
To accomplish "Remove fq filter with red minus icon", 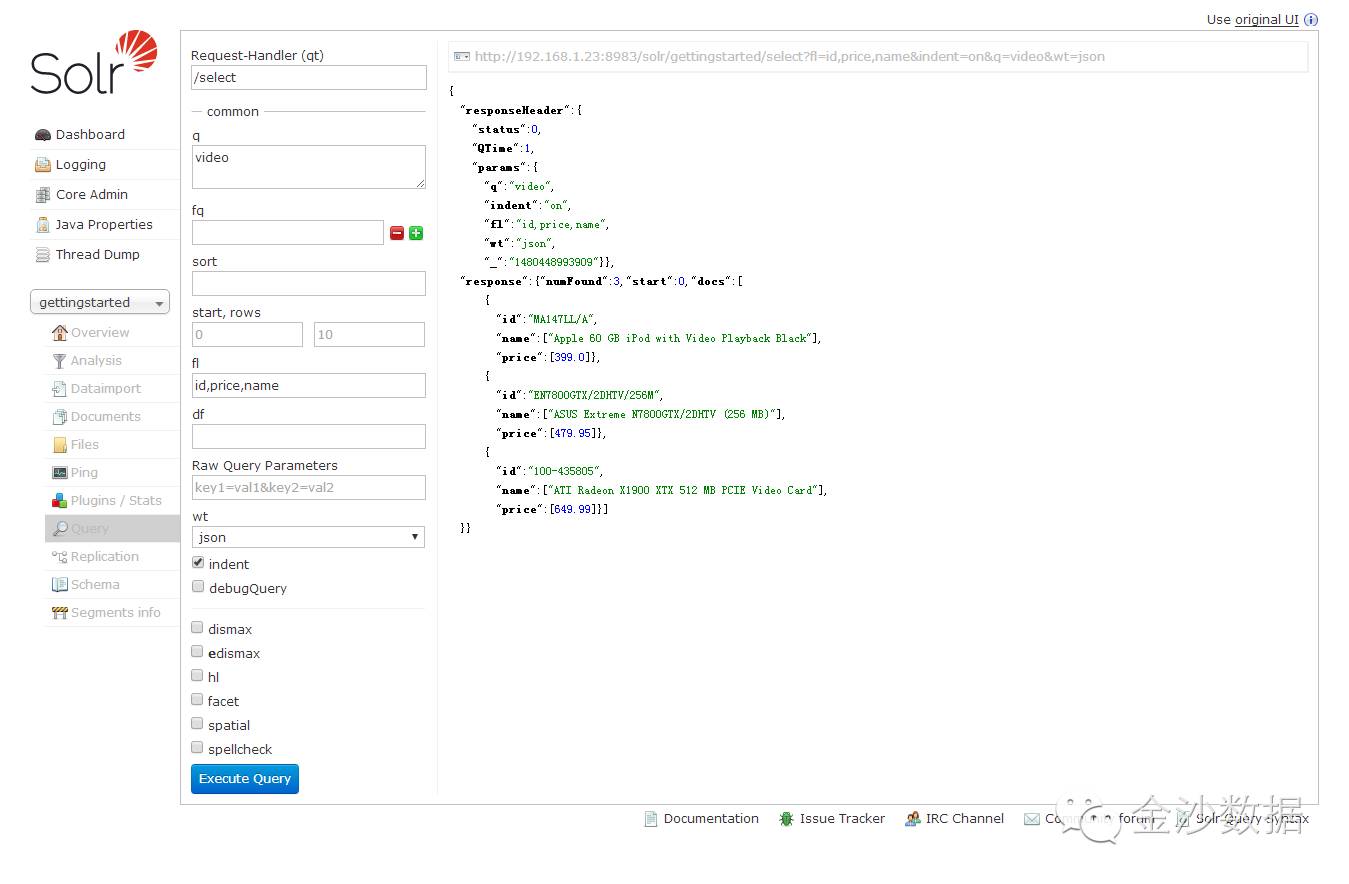I will [397, 233].
